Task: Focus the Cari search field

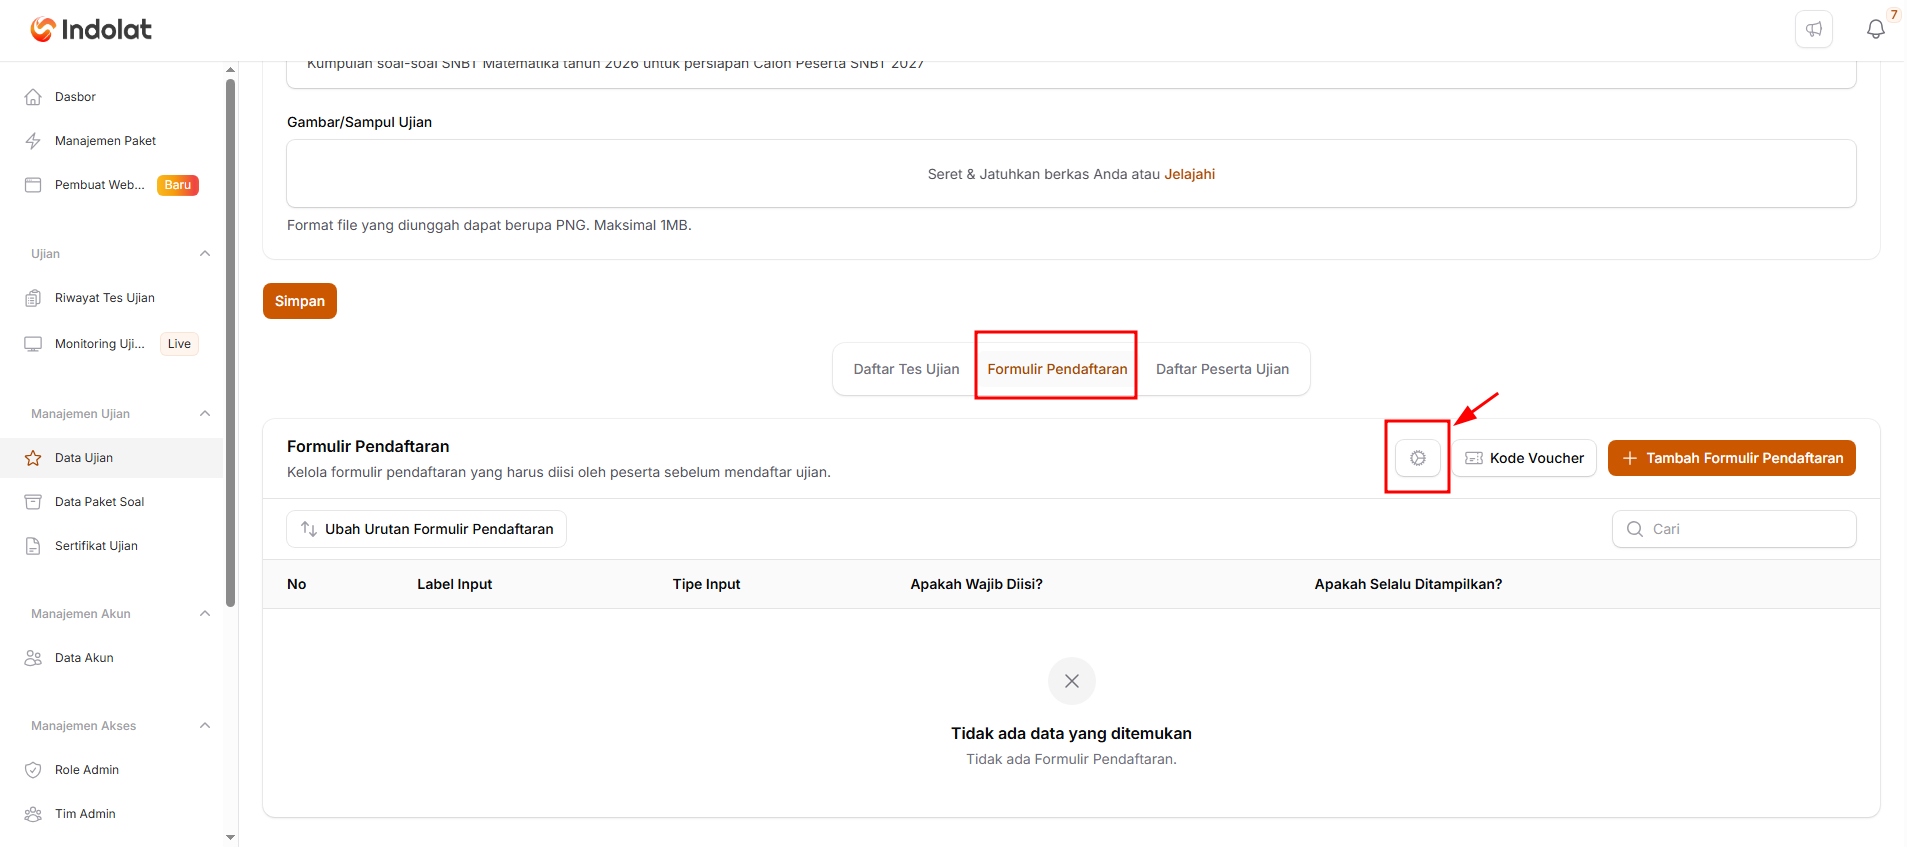Action: coord(1734,529)
